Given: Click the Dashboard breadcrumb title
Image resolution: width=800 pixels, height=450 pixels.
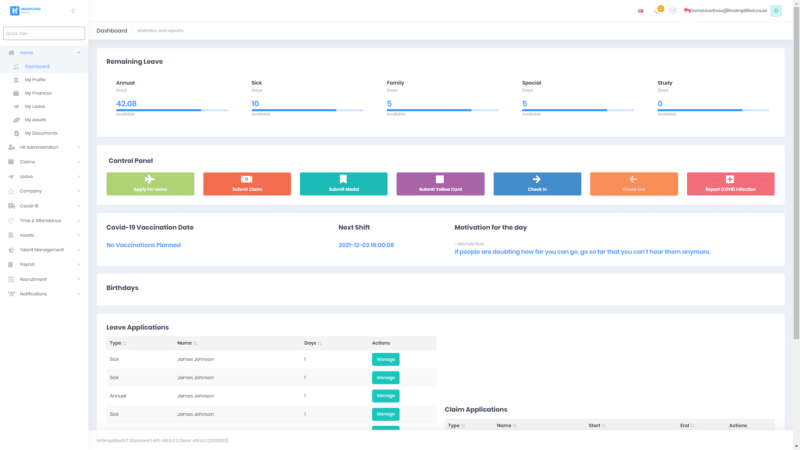Looking at the screenshot, I should pyautogui.click(x=112, y=31).
